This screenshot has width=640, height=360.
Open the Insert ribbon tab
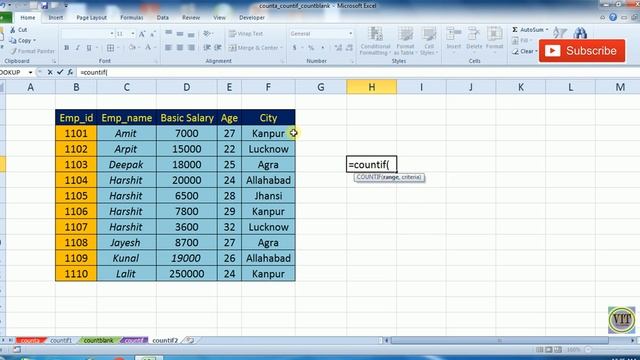[x=56, y=18]
